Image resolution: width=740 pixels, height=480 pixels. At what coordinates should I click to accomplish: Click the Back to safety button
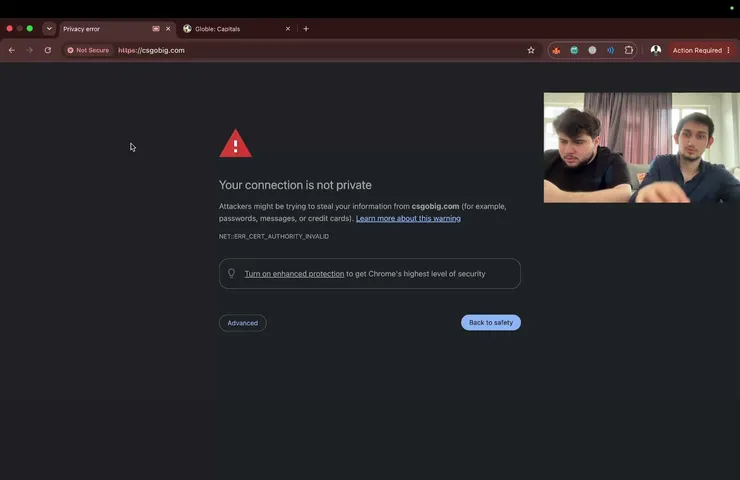coord(491,322)
